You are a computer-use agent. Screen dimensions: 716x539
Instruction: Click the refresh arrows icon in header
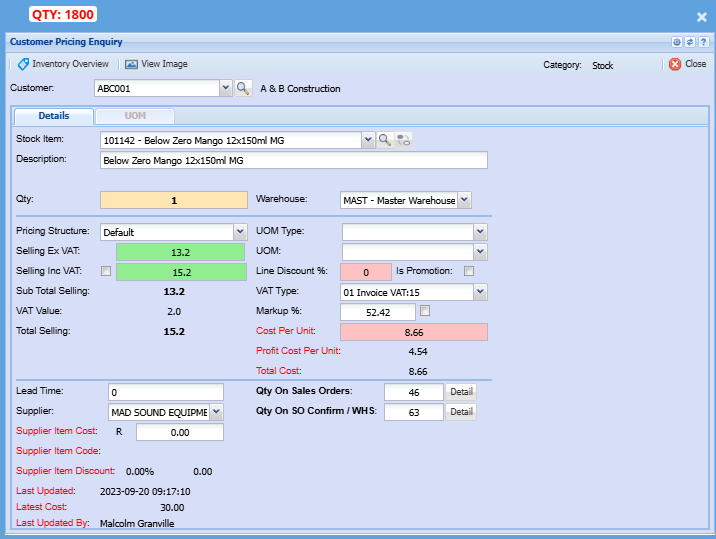pos(690,42)
